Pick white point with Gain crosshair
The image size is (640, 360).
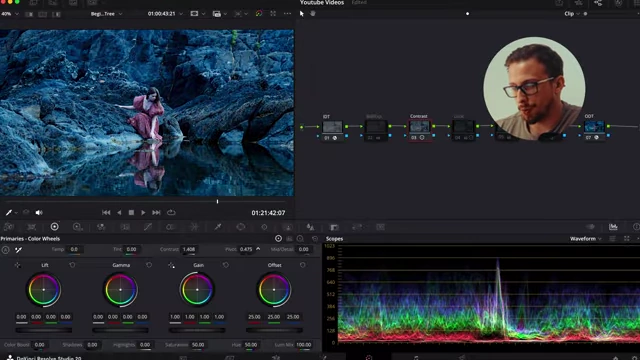(171, 265)
